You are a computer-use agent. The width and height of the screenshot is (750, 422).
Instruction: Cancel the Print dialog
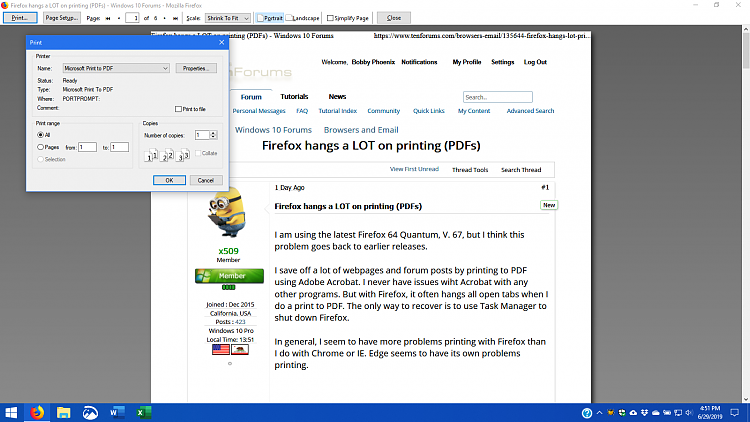pyautogui.click(x=206, y=180)
